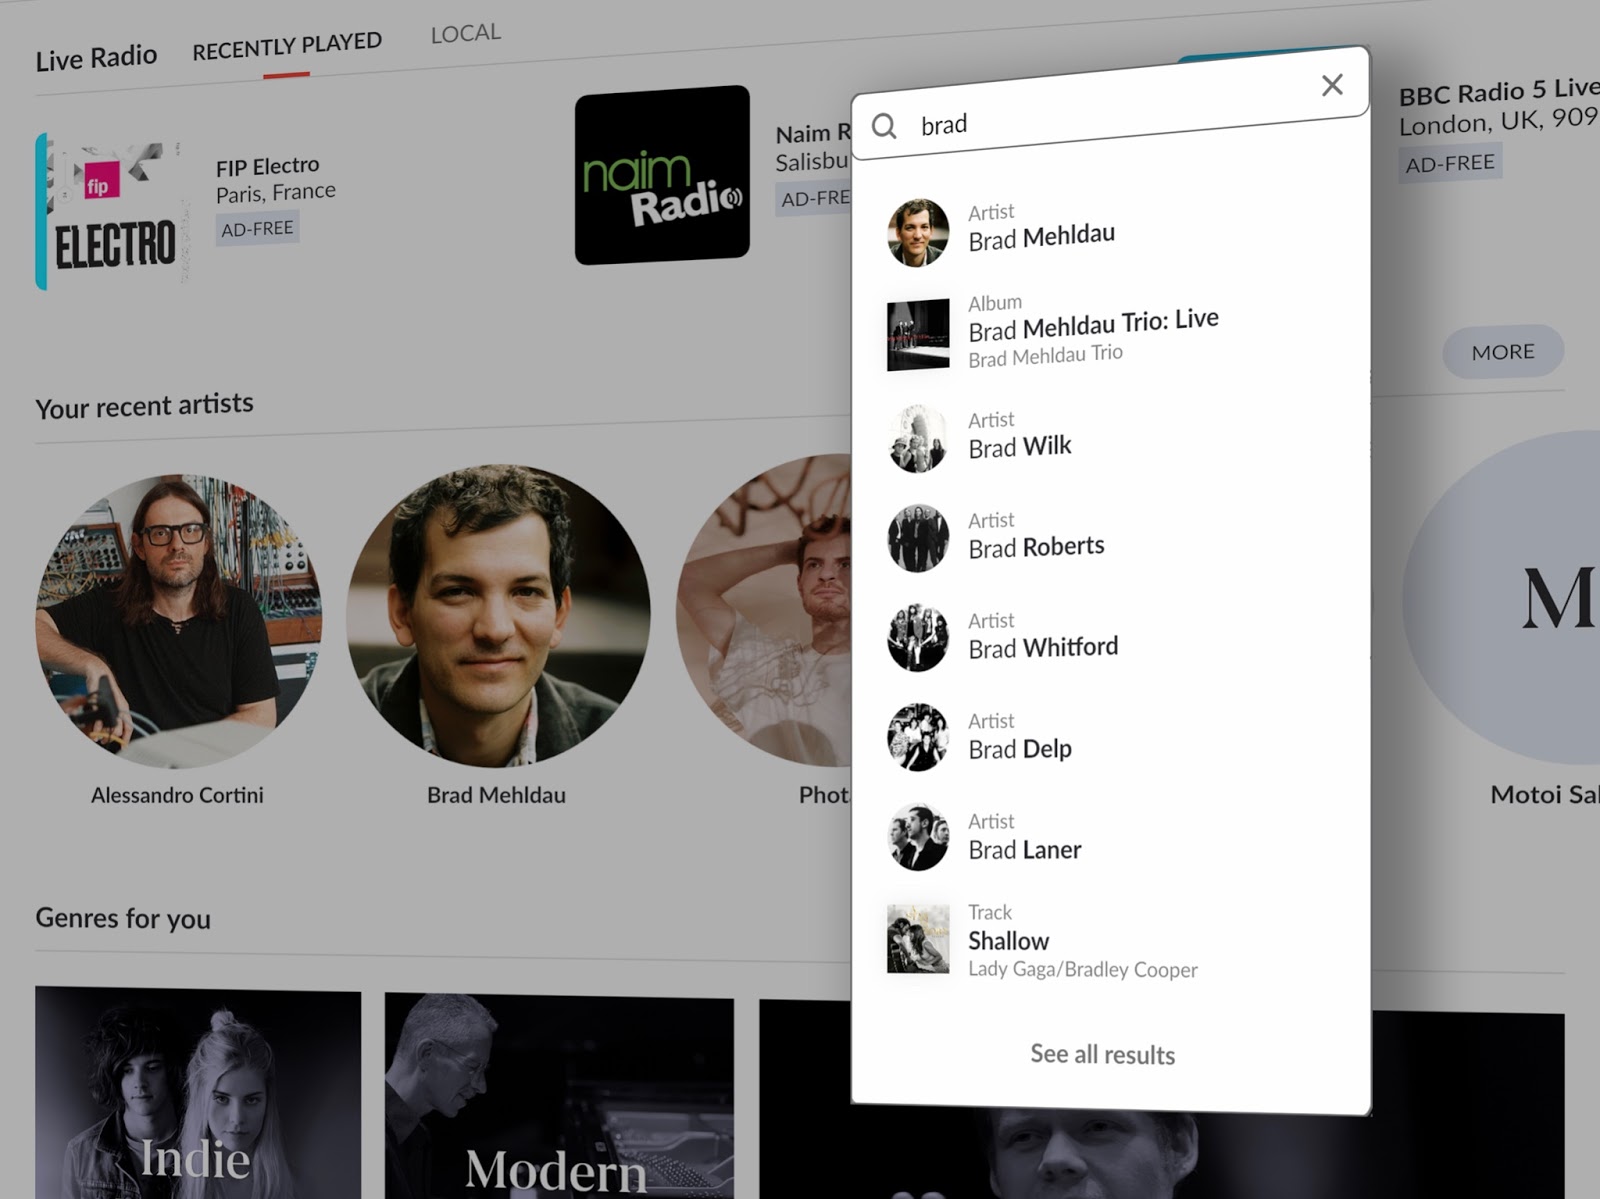Click the Brad Roberts avatar thumbnail
The image size is (1600, 1199).
[x=918, y=538]
